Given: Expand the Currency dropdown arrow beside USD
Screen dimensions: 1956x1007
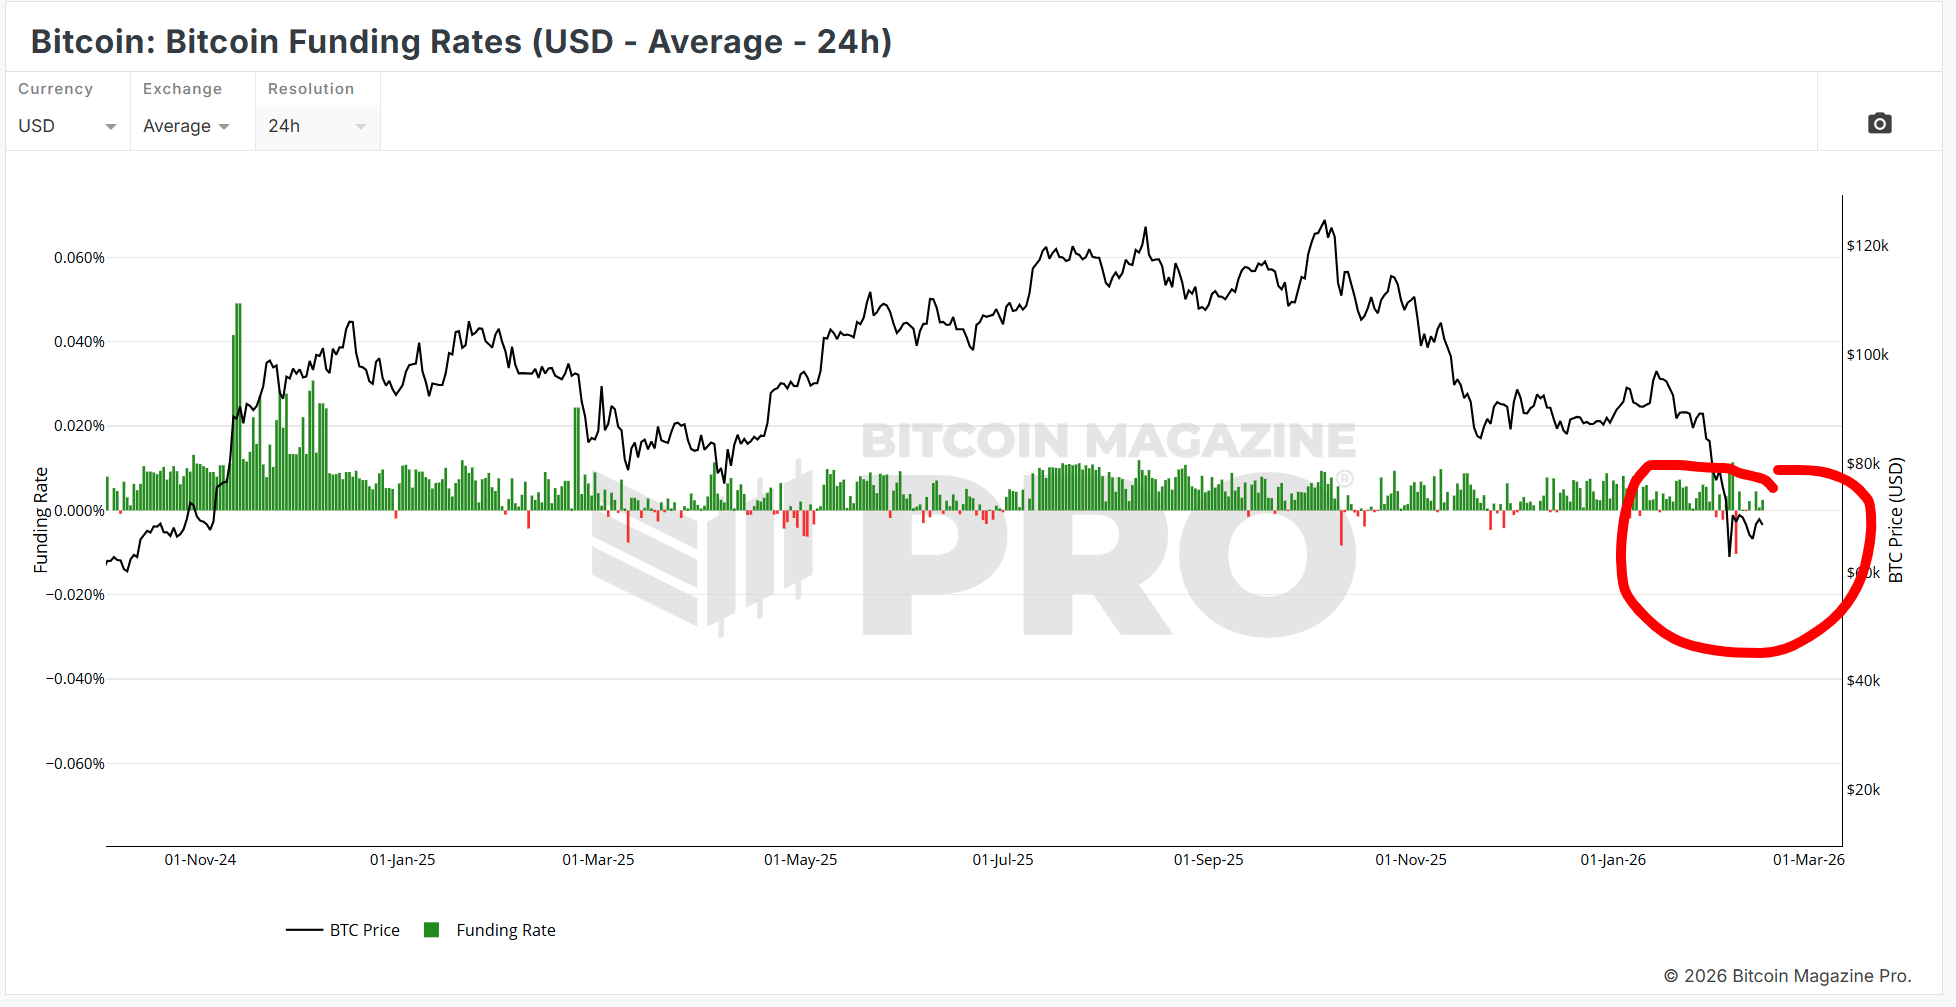Looking at the screenshot, I should (x=110, y=126).
